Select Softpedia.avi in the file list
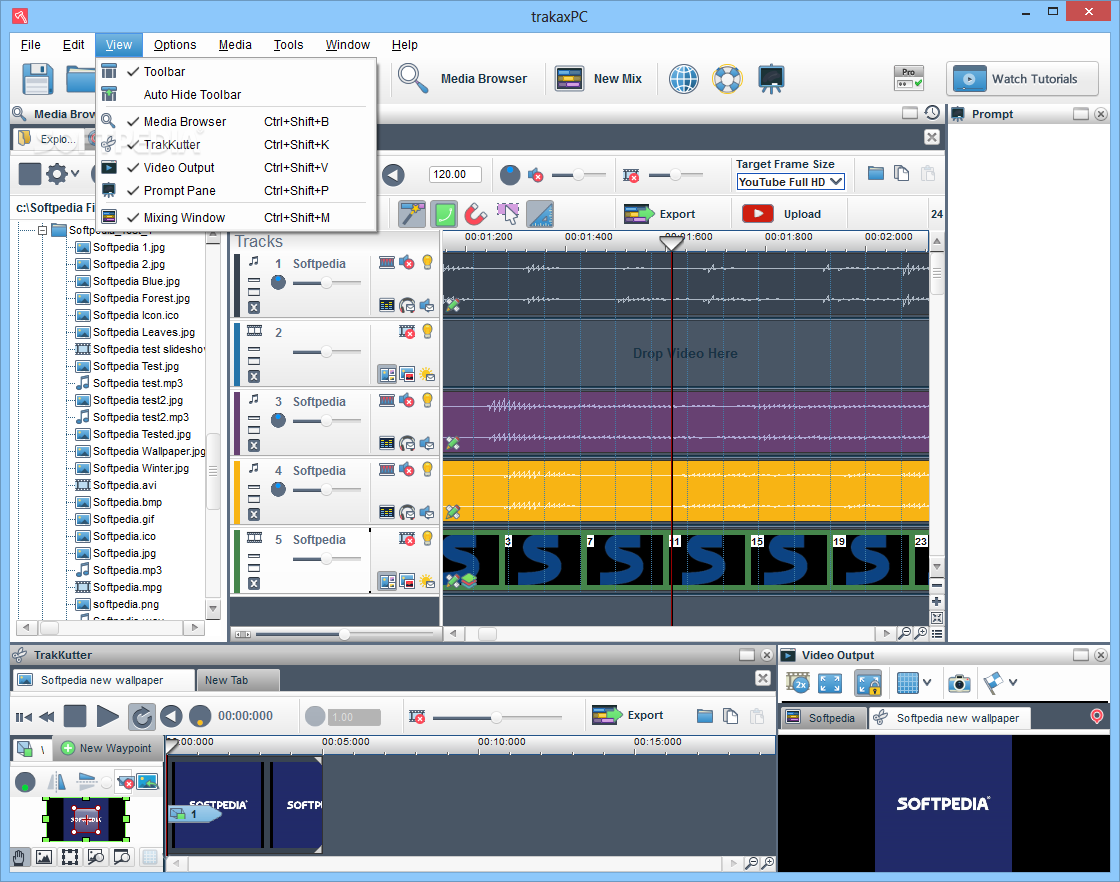The width and height of the screenshot is (1120, 882). coord(124,485)
